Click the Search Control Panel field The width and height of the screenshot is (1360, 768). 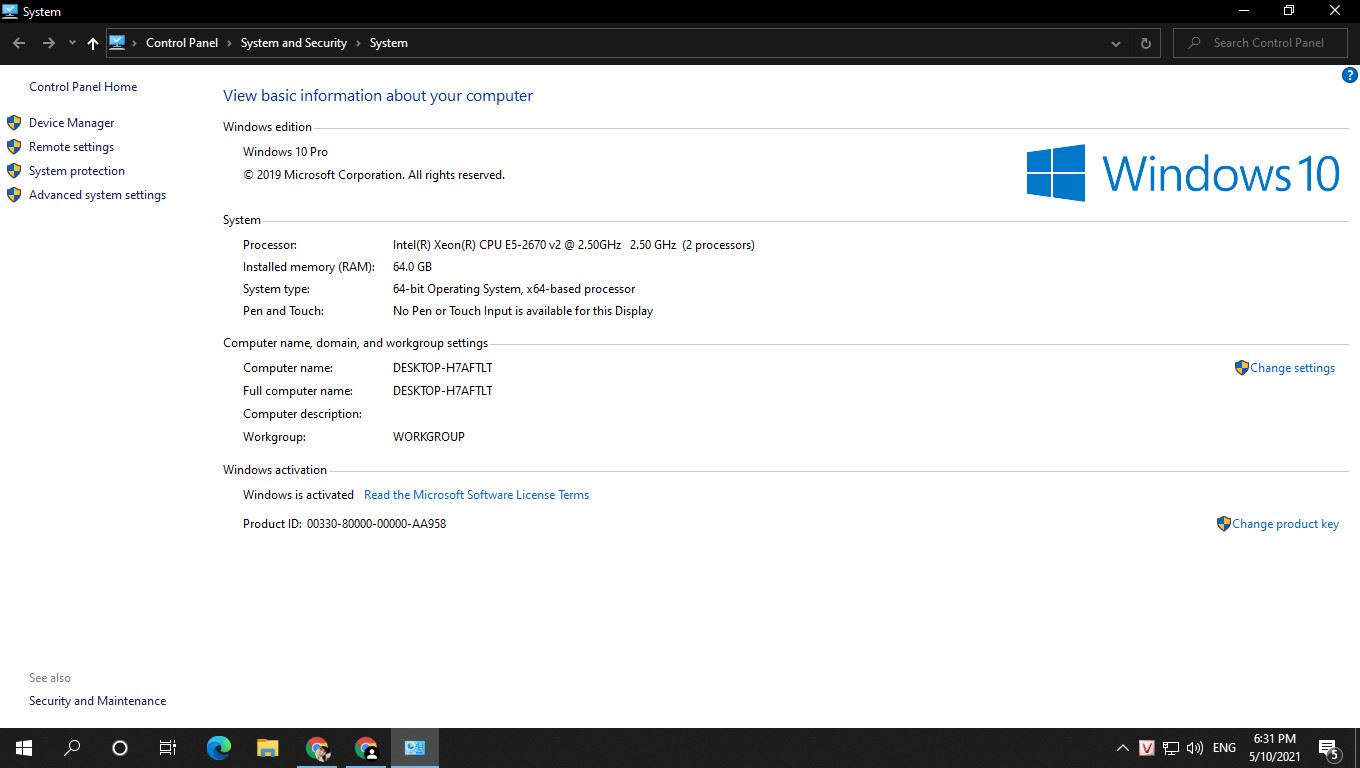coord(1268,43)
